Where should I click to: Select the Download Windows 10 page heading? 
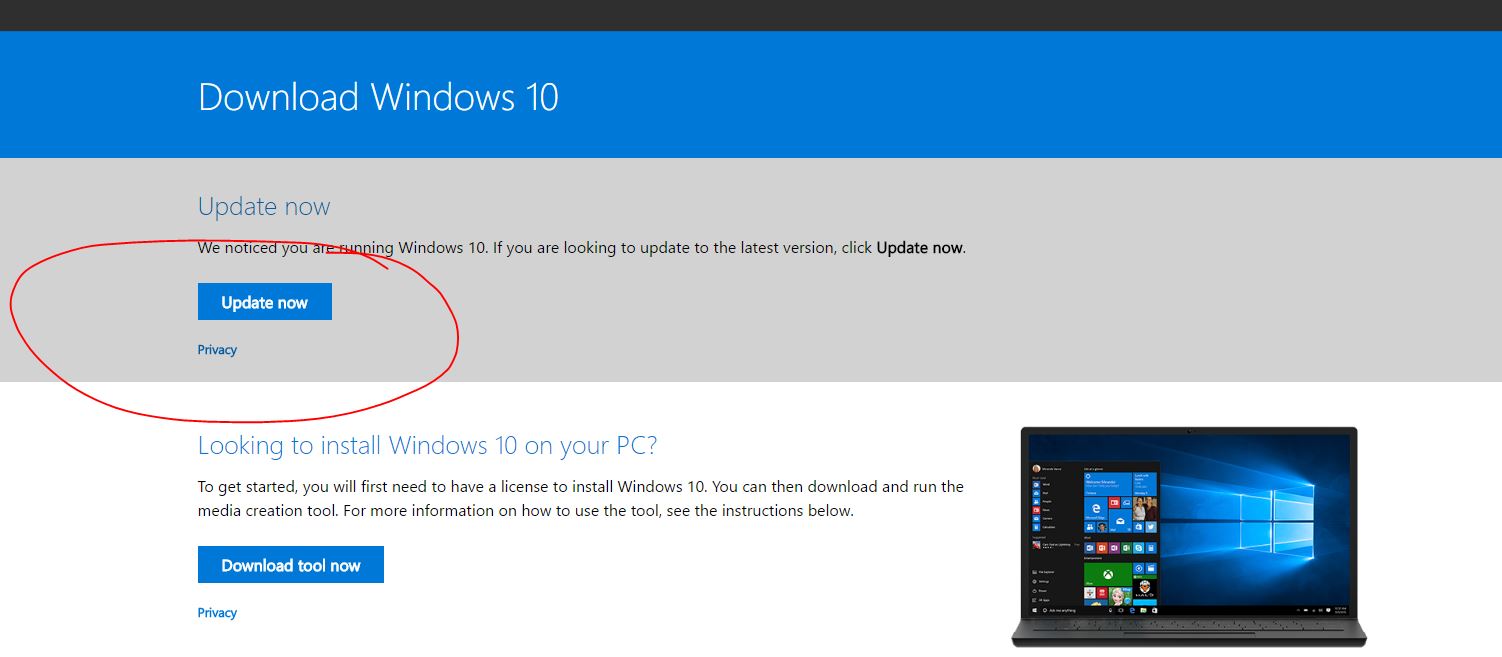coord(378,97)
